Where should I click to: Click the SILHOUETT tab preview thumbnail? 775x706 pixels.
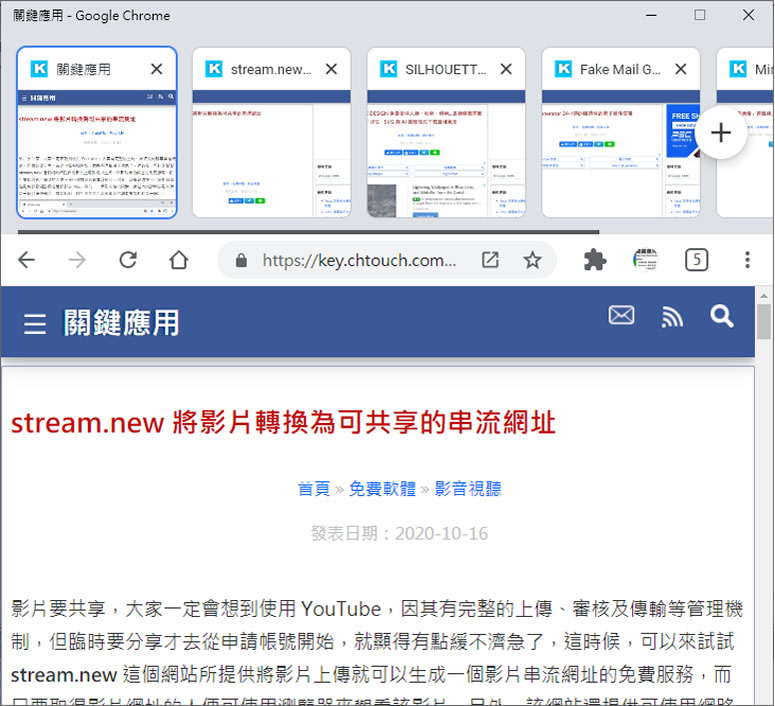pyautogui.click(x=446, y=153)
